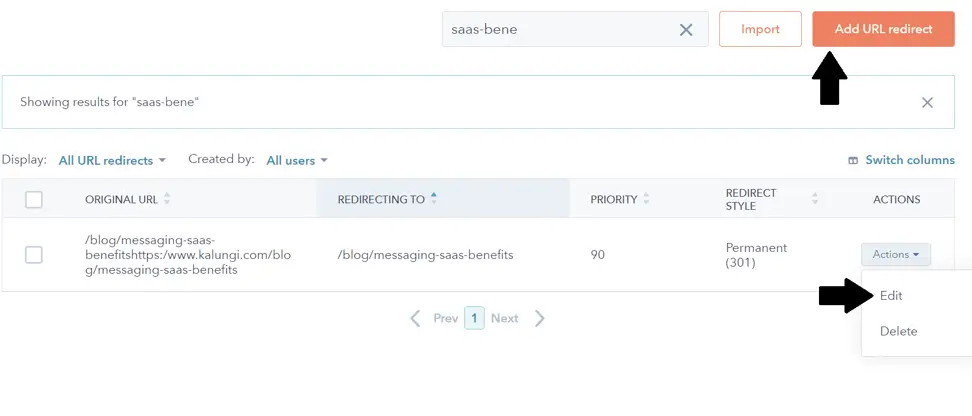Go to next page chevron
Viewport: 972px width, 416px height.
pyautogui.click(x=540, y=318)
